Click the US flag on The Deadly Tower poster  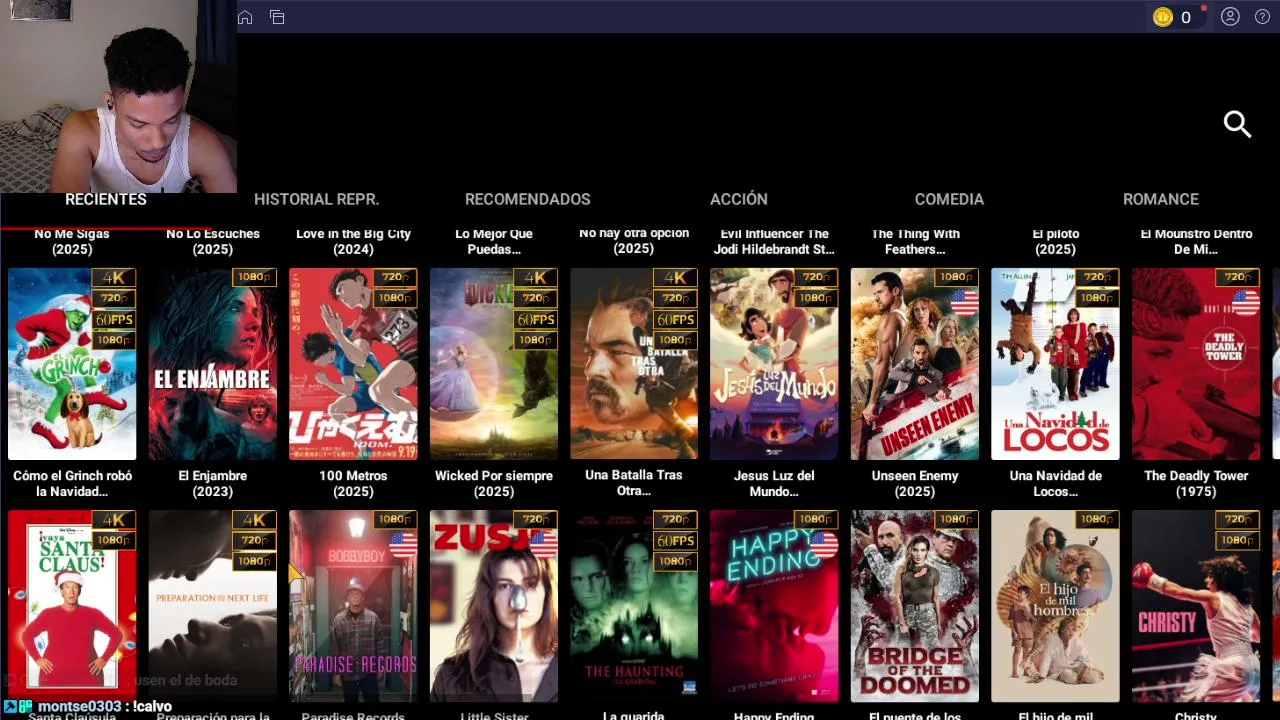[x=1245, y=301]
